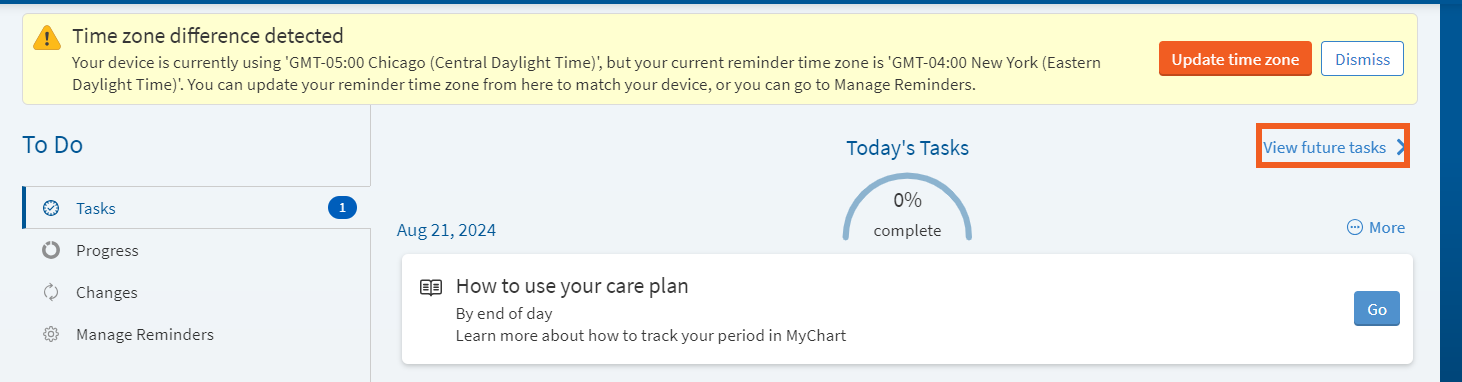Click the yellow warning triangle icon
Screen dimensions: 1462x382
[47, 37]
